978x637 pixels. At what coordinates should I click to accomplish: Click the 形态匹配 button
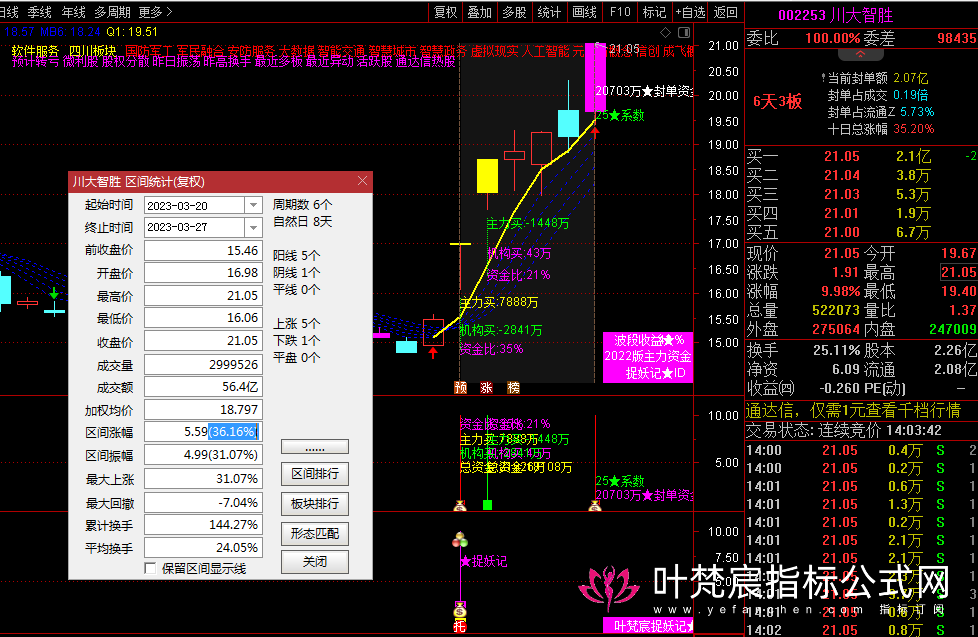pos(315,533)
